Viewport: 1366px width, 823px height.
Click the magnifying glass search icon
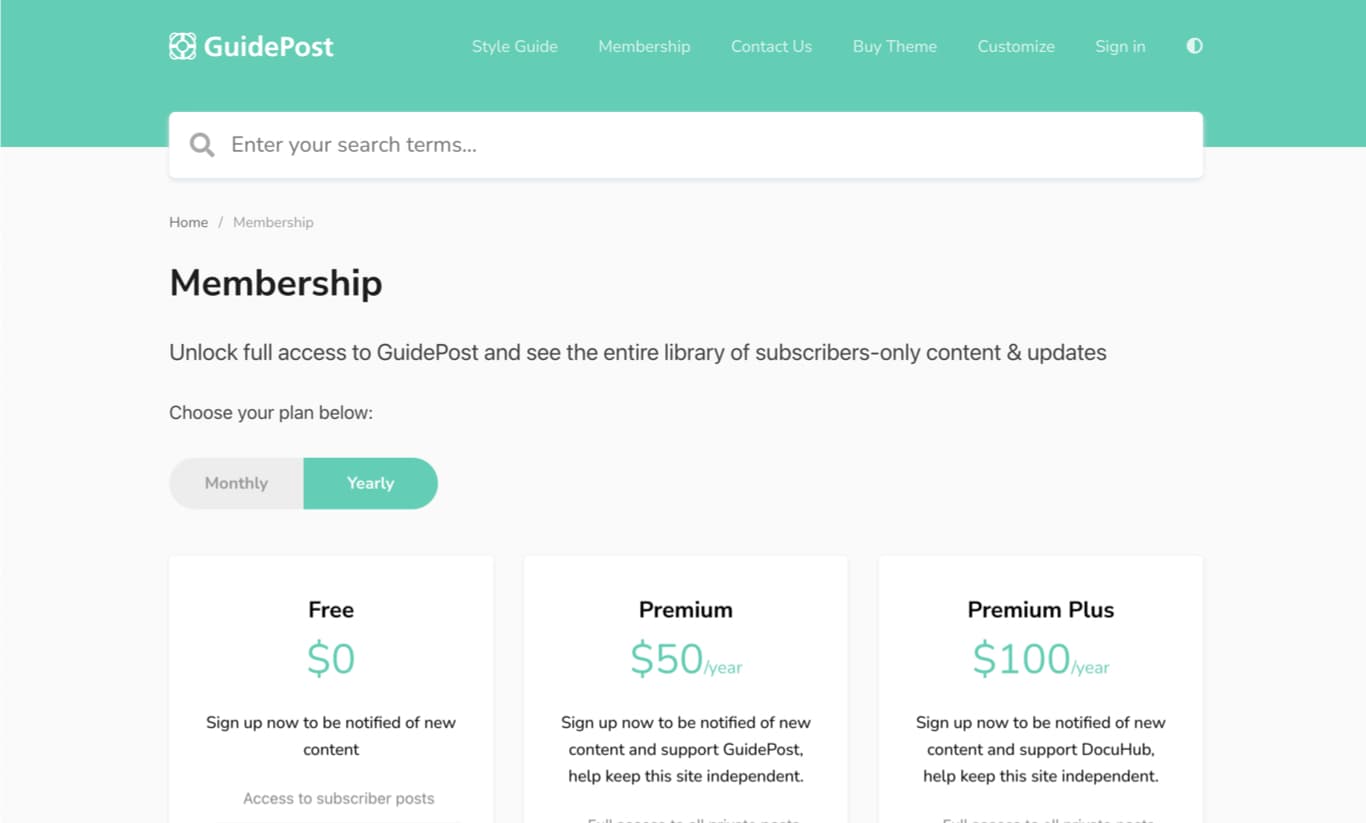click(x=202, y=145)
